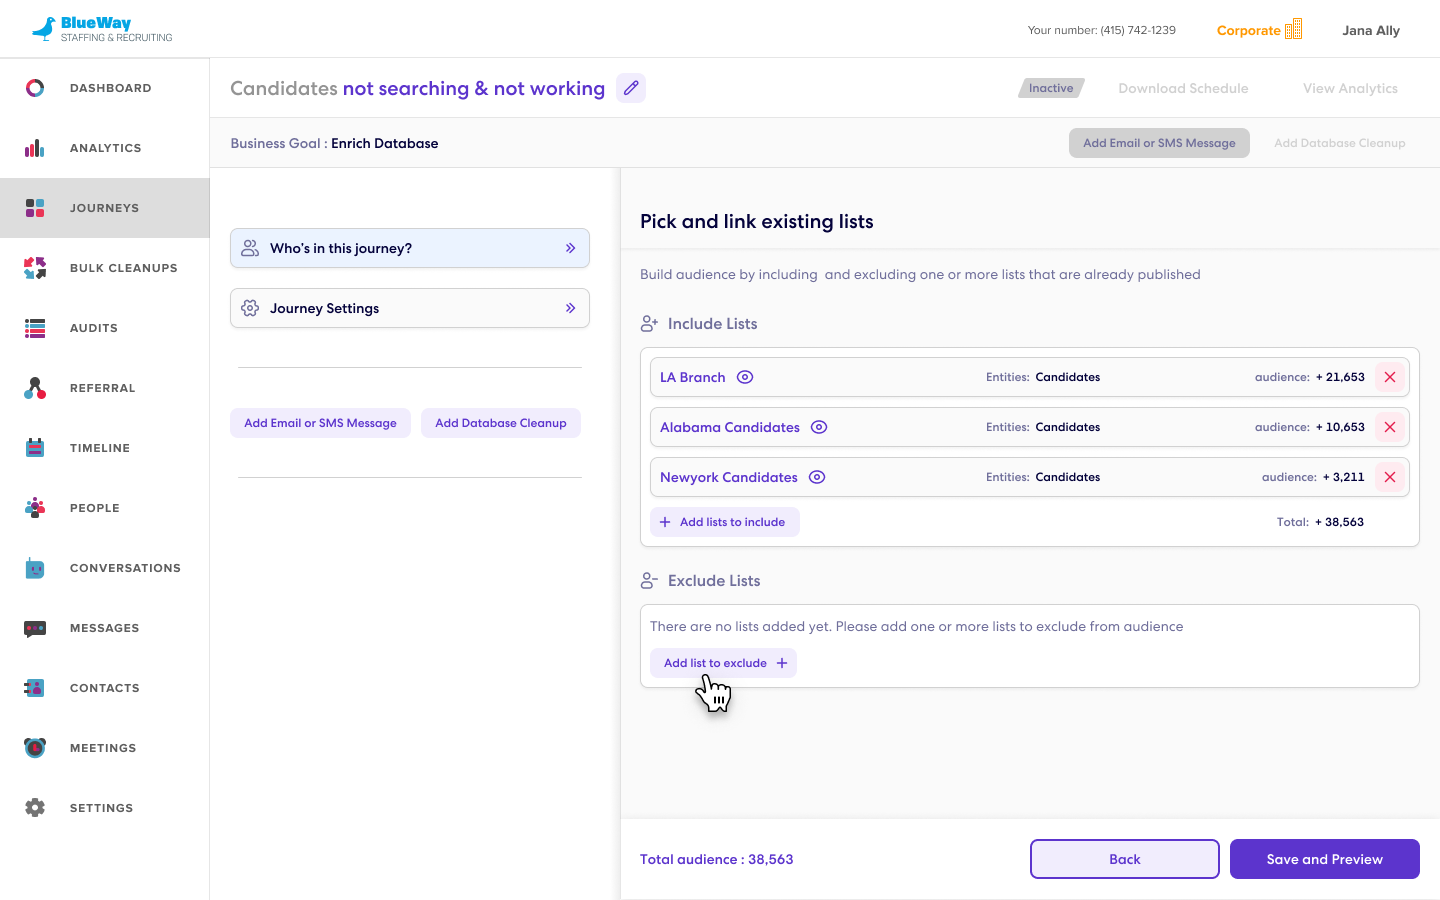Click the Save and Preview button
This screenshot has height=900, width=1440.
[1324, 859]
